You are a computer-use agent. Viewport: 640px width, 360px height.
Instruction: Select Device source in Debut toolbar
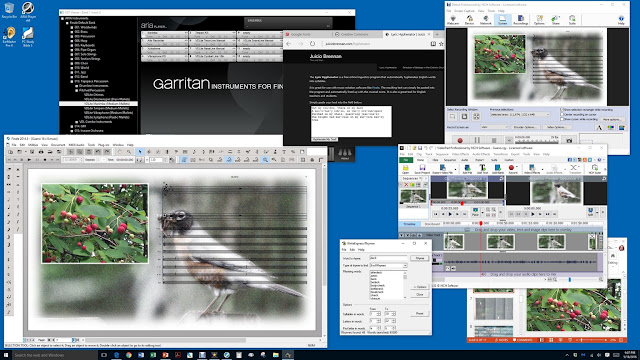tap(469, 20)
